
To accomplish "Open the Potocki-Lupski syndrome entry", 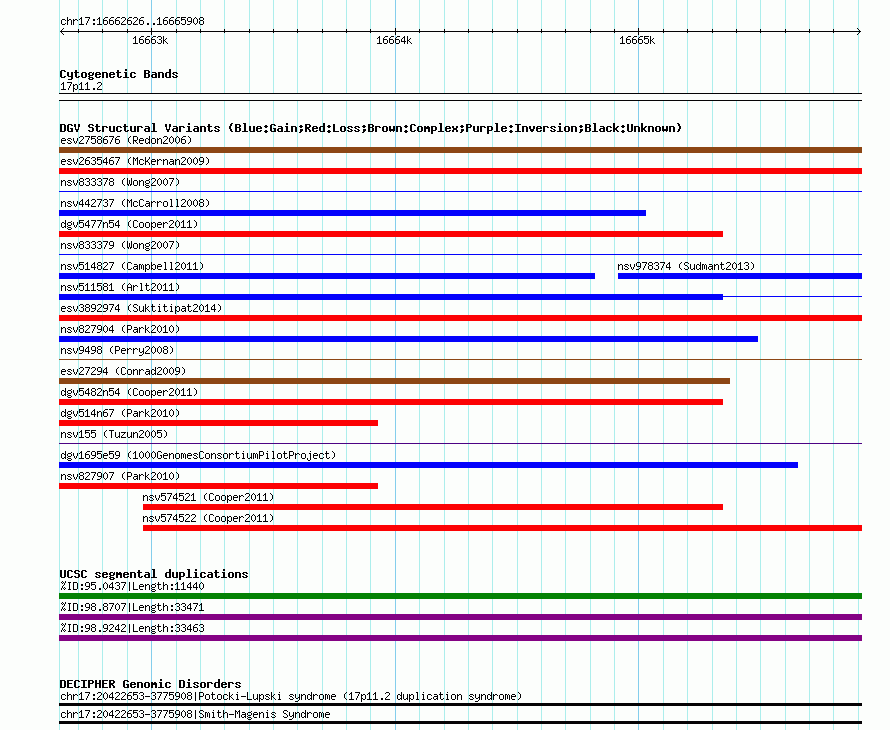I will click(291, 697).
